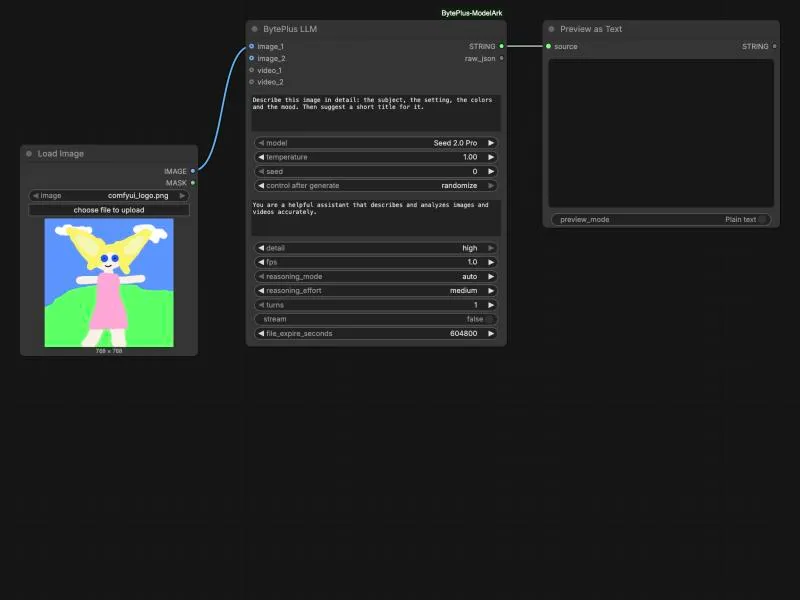The width and height of the screenshot is (800, 600).
Task: Click BytePlus LLM STRING output socket
Action: pos(502,46)
